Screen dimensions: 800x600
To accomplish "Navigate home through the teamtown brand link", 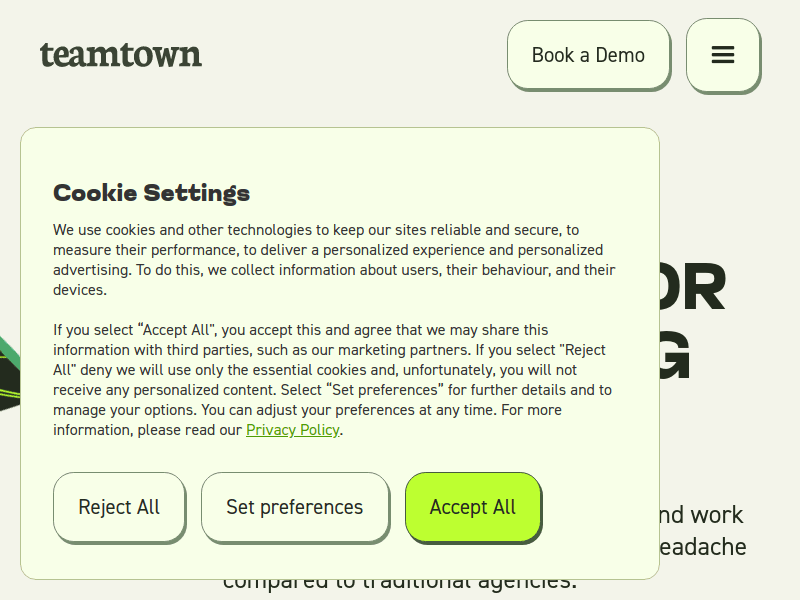I will (120, 56).
